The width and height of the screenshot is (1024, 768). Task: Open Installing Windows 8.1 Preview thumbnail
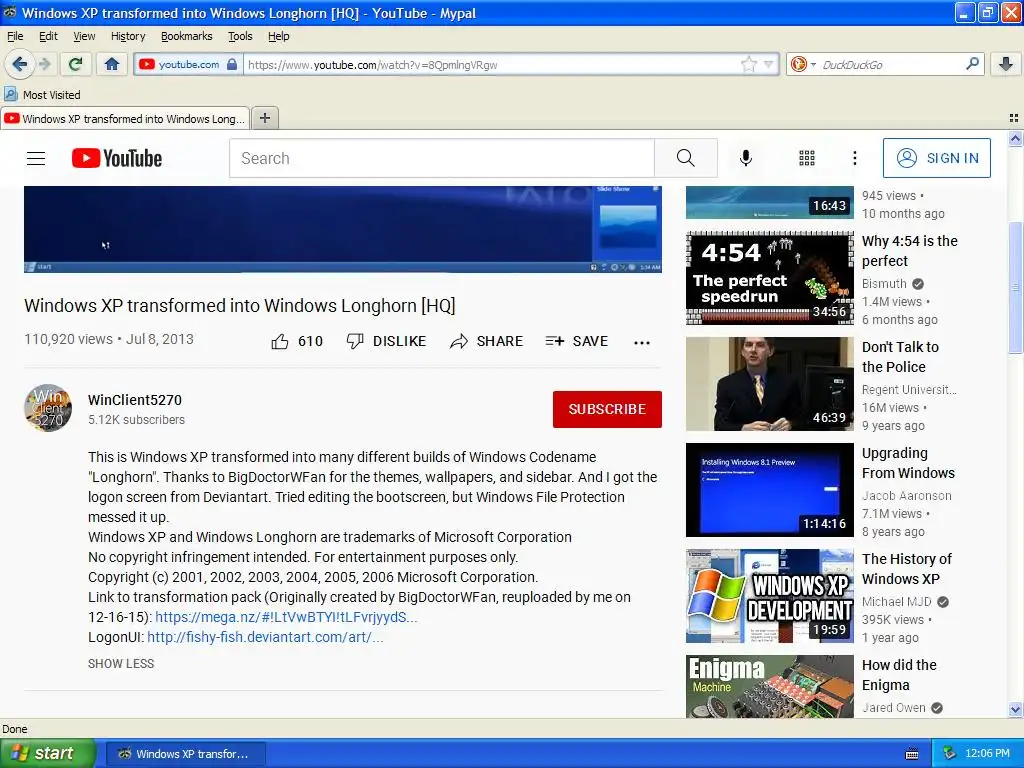click(x=770, y=490)
